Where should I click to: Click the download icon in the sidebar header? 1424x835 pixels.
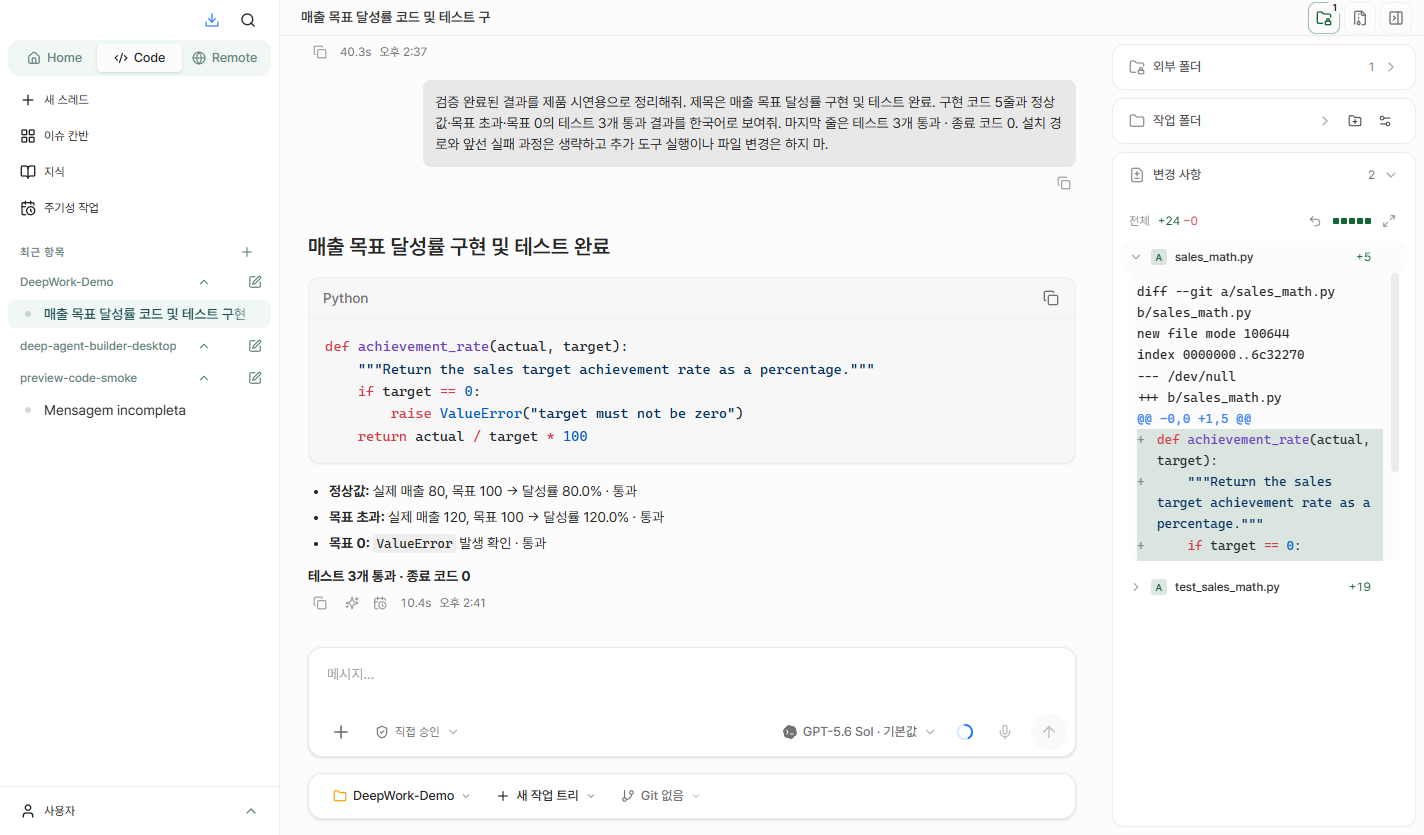pos(212,20)
